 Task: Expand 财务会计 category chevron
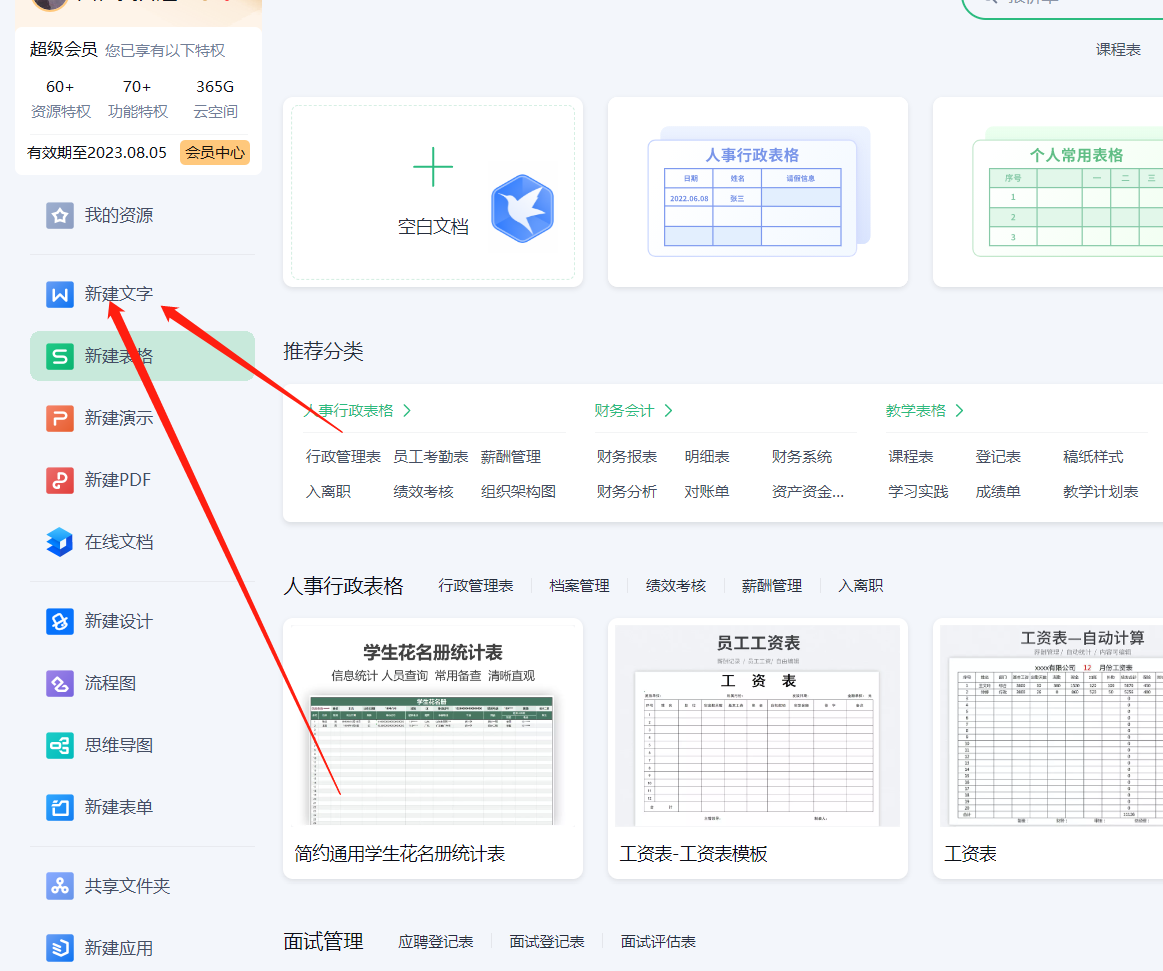pyautogui.click(x=668, y=411)
